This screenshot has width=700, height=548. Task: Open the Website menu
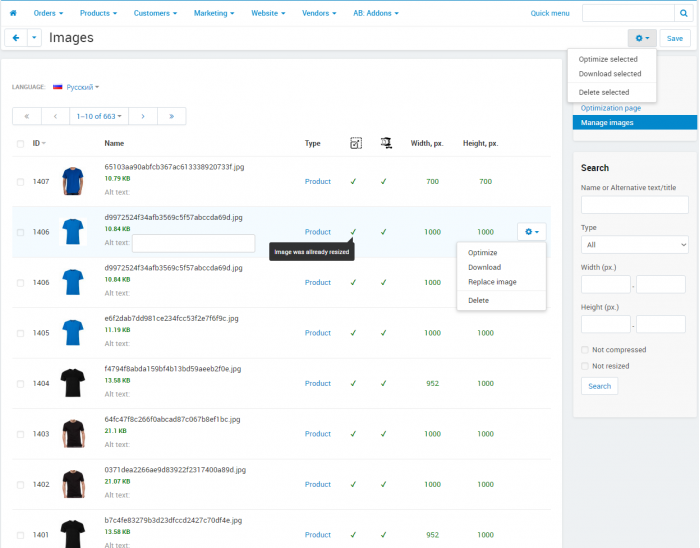point(268,13)
